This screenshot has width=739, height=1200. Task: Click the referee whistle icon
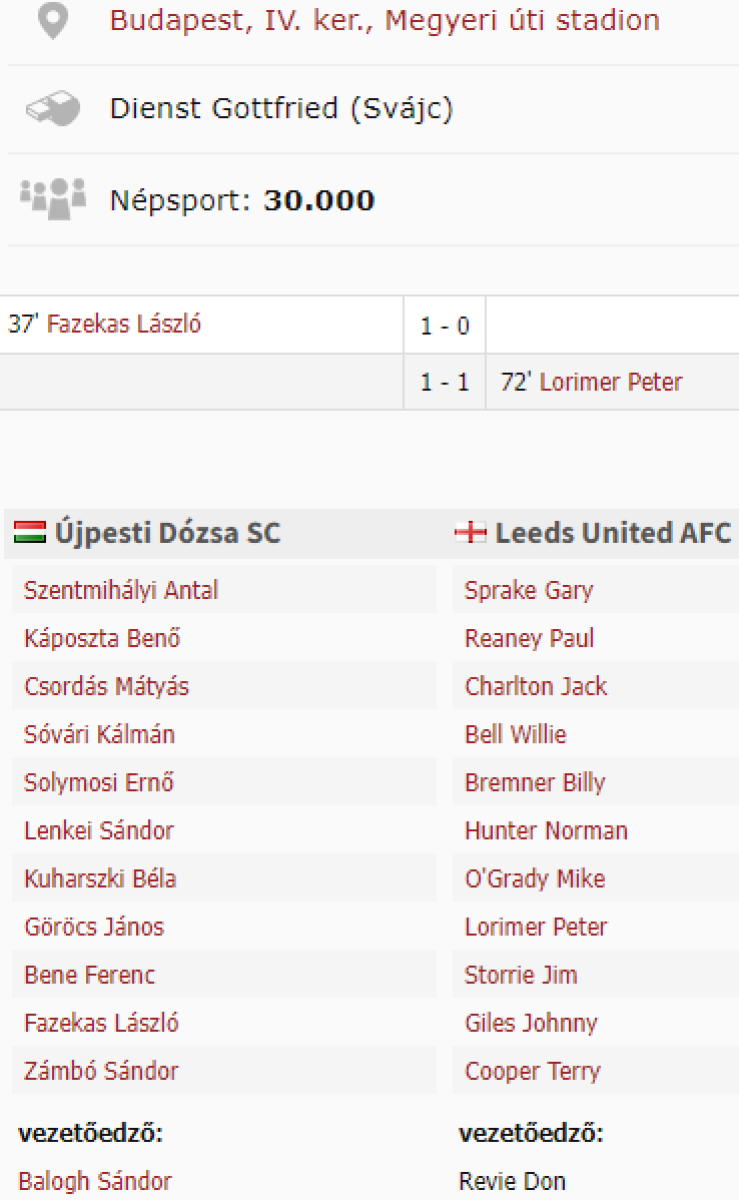(x=53, y=108)
